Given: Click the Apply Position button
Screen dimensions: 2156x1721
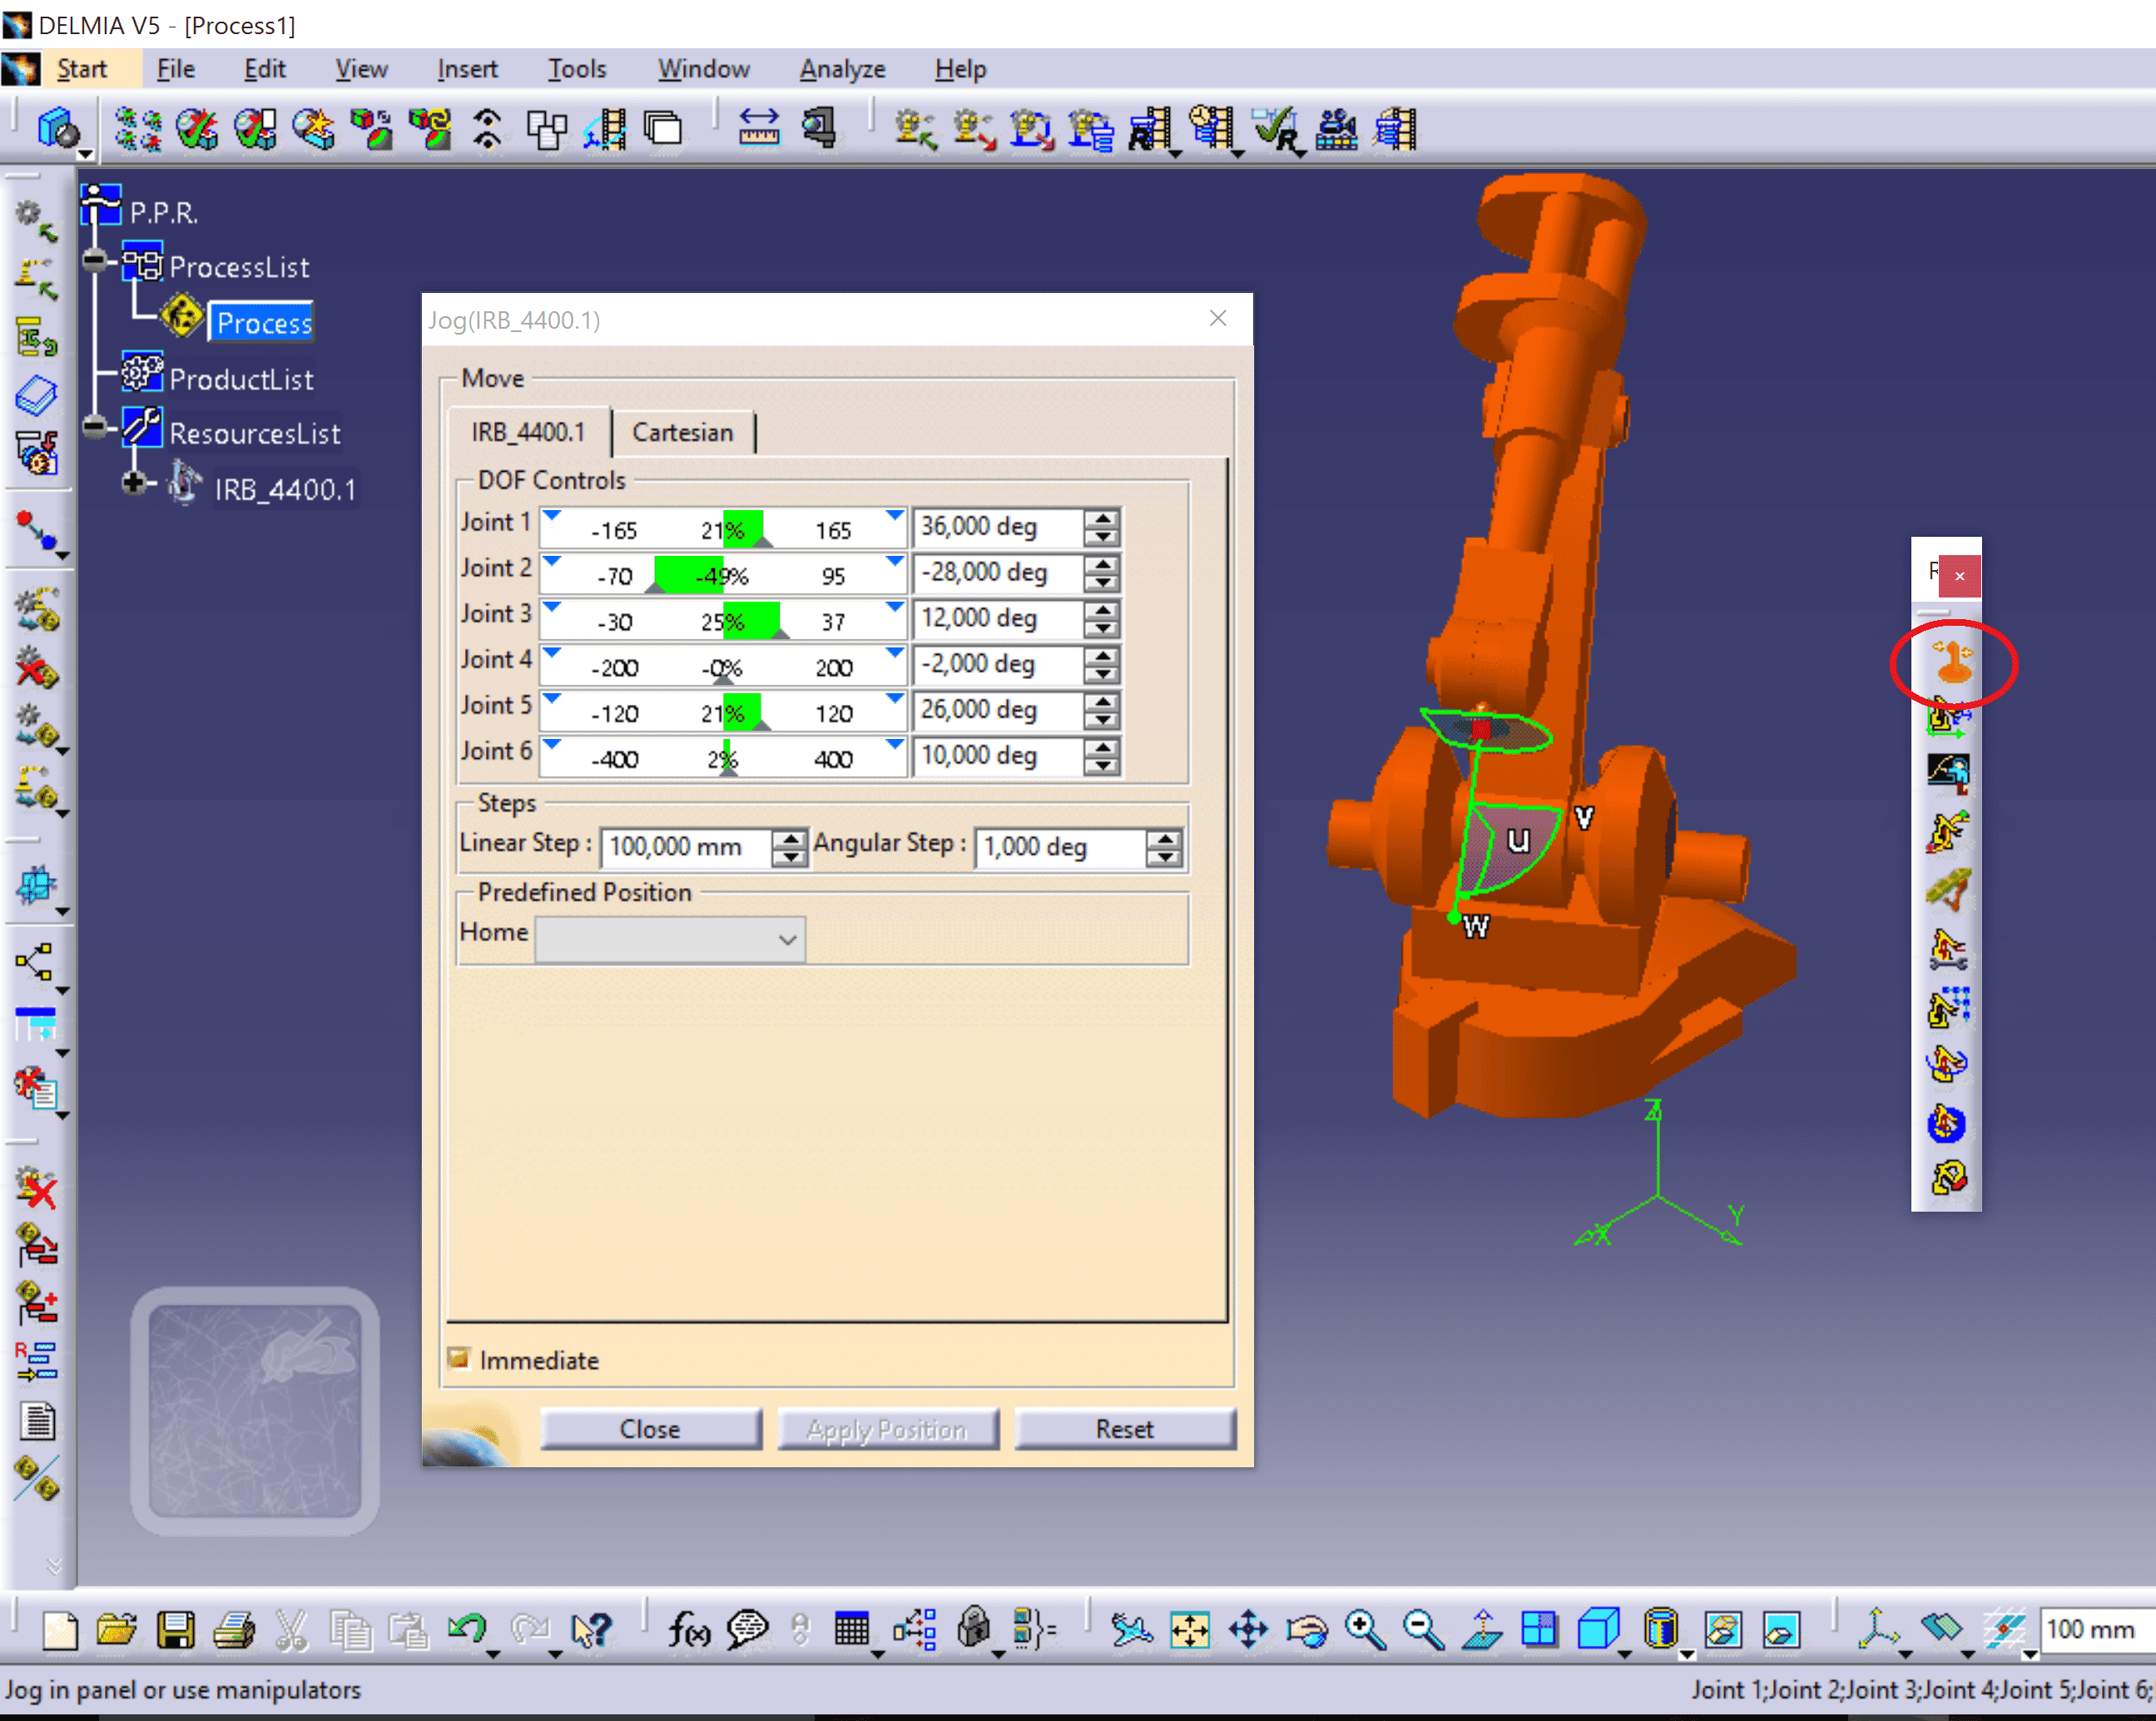Looking at the screenshot, I should click(887, 1428).
